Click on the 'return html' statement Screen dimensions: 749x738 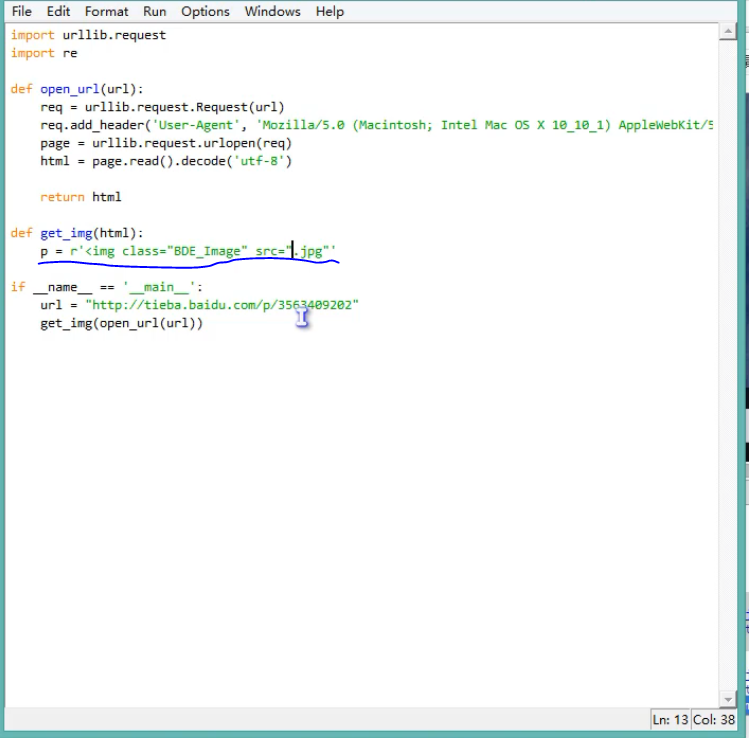(x=80, y=197)
